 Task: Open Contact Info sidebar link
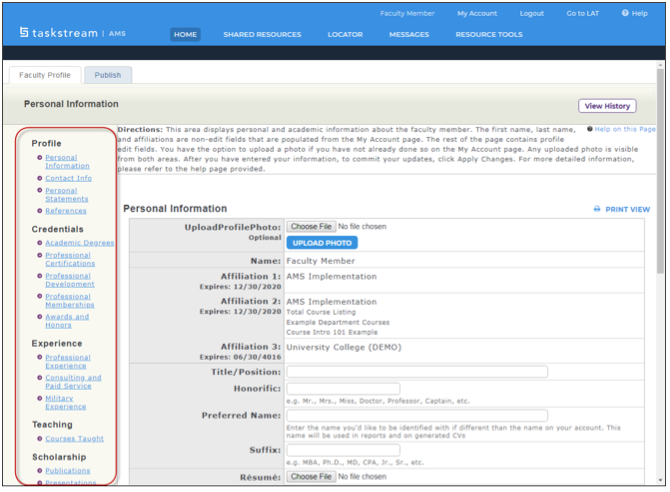click(x=68, y=178)
